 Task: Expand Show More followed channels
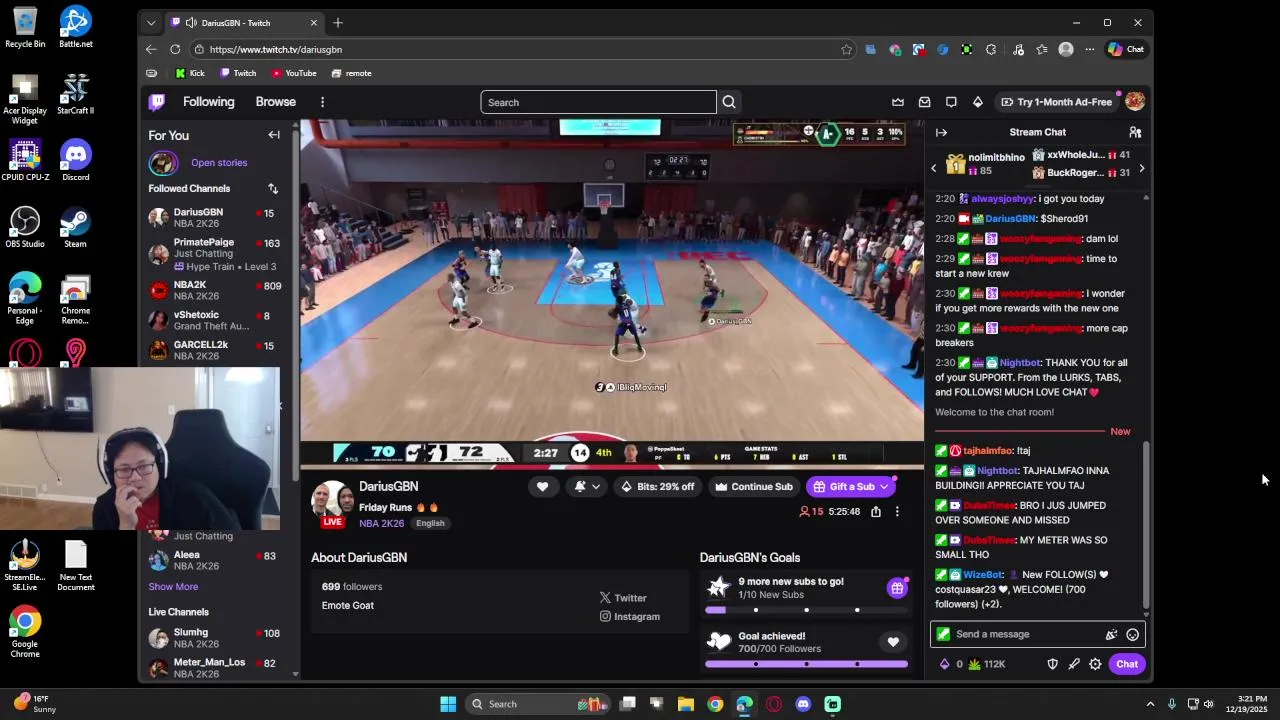[173, 587]
